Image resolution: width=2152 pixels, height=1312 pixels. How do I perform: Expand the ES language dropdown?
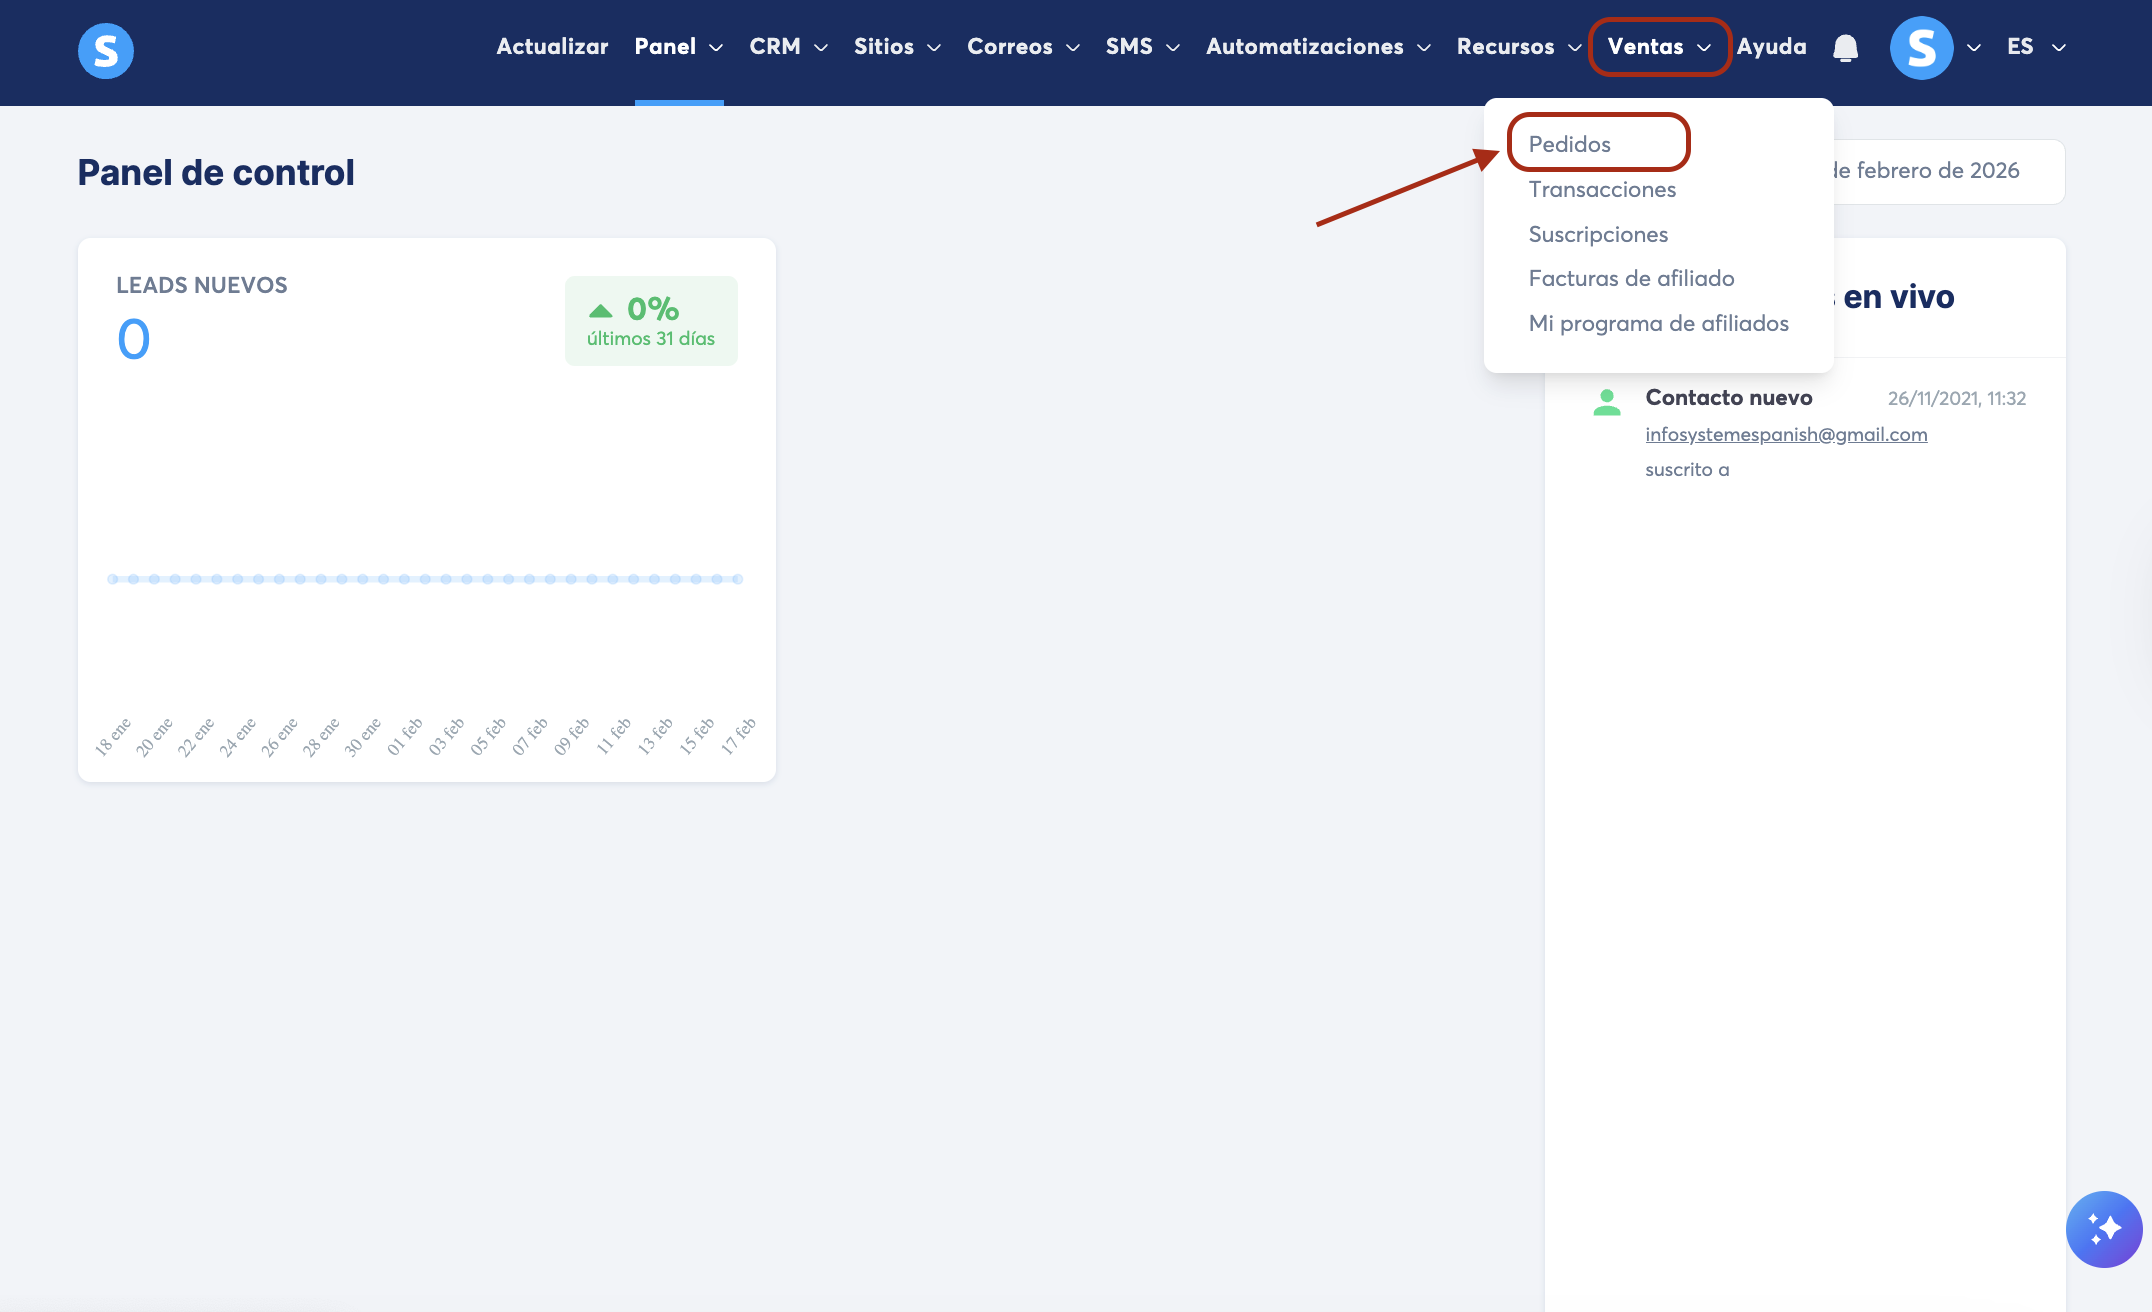(2035, 47)
